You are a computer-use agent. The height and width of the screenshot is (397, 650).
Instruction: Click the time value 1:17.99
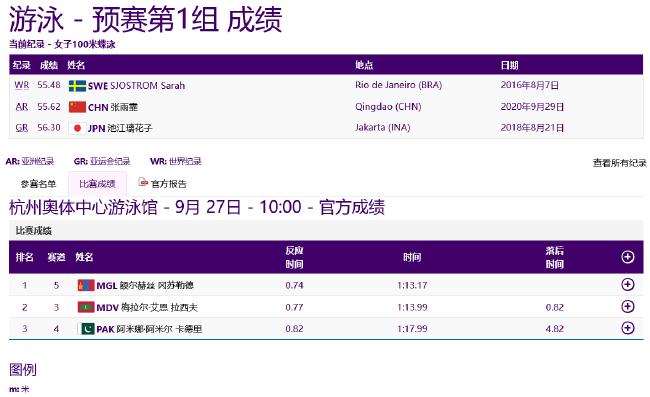pos(412,329)
